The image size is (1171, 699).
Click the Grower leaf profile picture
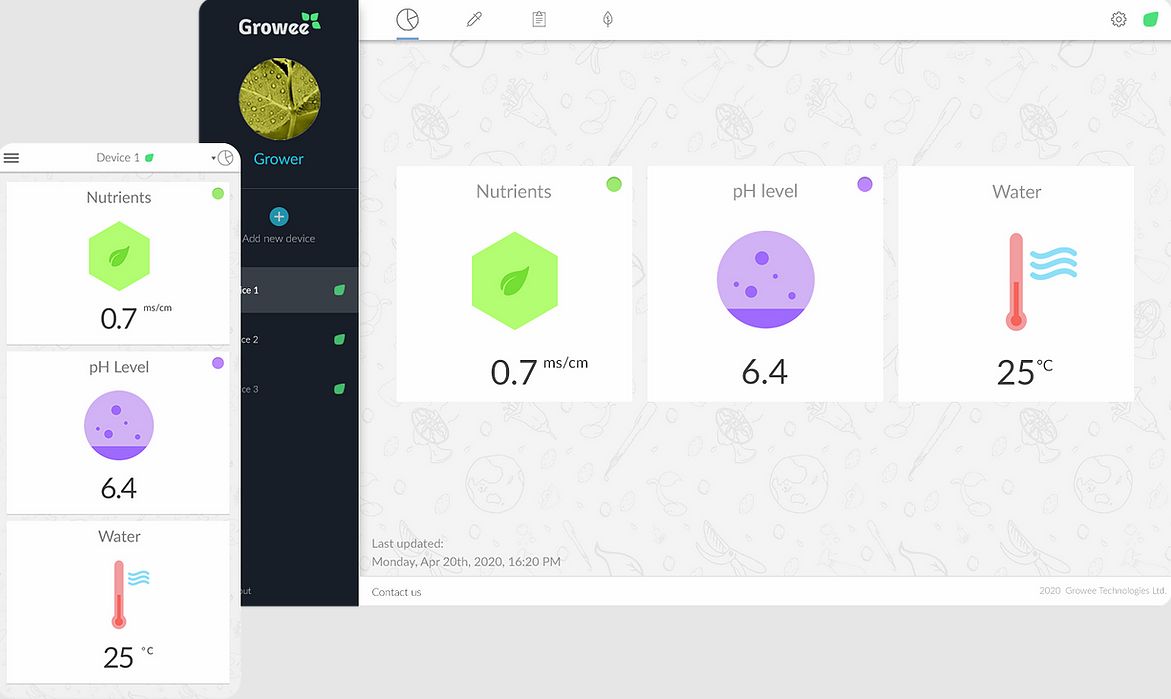[x=280, y=98]
